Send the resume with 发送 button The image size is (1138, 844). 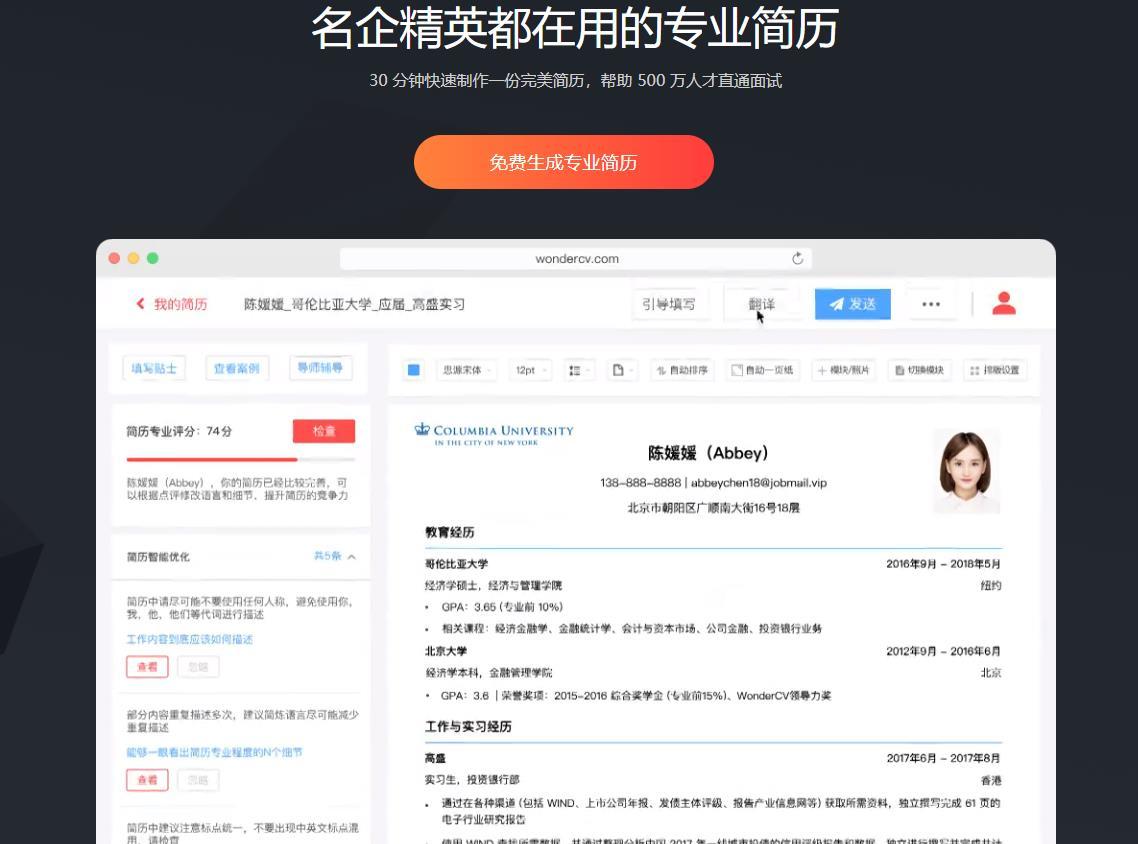(x=853, y=304)
